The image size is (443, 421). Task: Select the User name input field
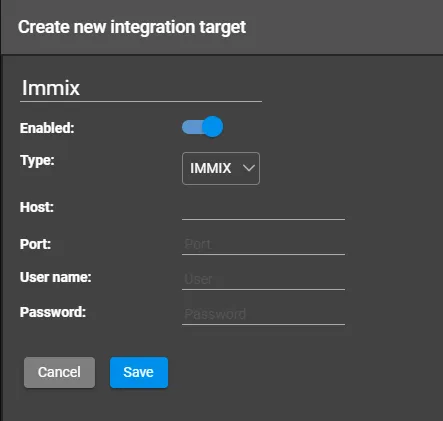[x=263, y=279]
